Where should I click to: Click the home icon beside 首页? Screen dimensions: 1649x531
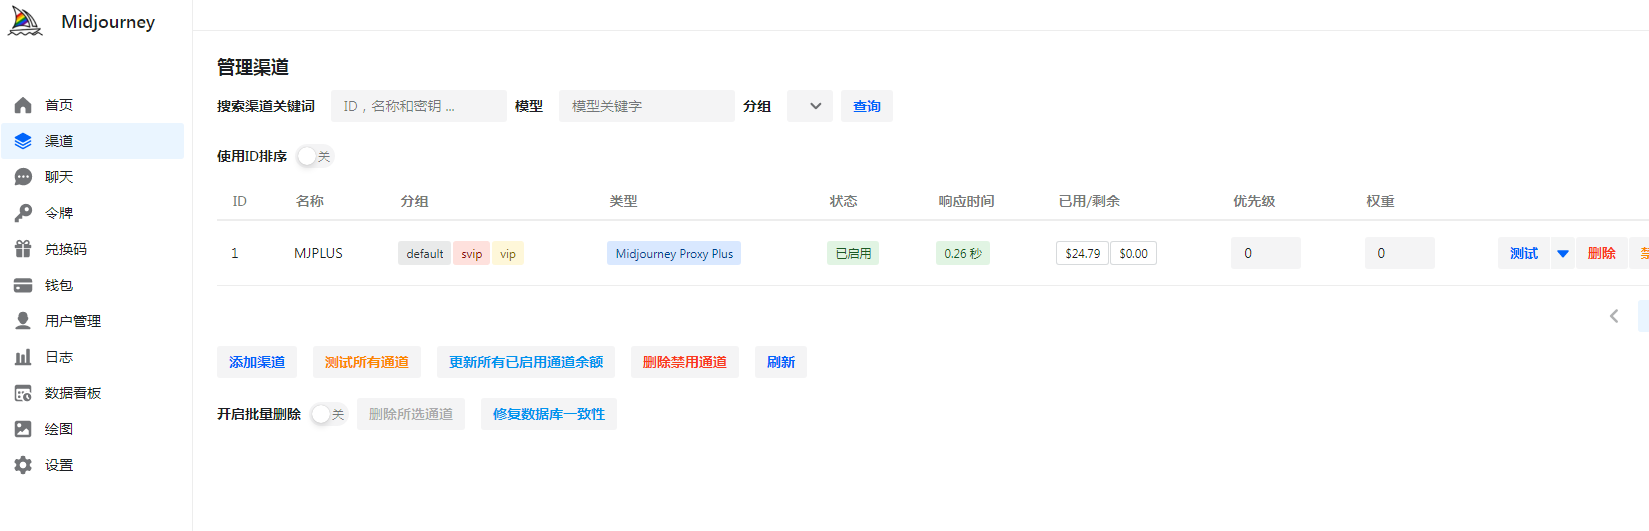click(23, 105)
